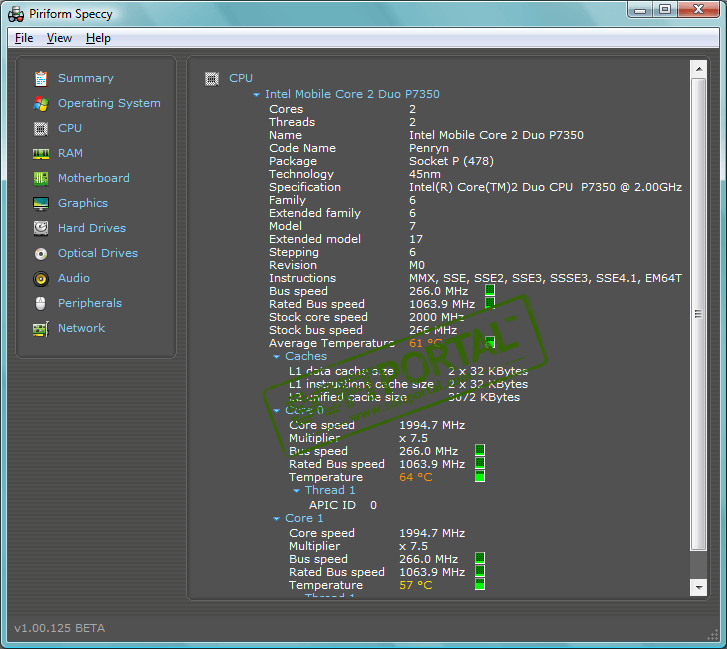Click Core 1 Core speed 1994.7 MHz
The image size is (727, 649).
432,533
